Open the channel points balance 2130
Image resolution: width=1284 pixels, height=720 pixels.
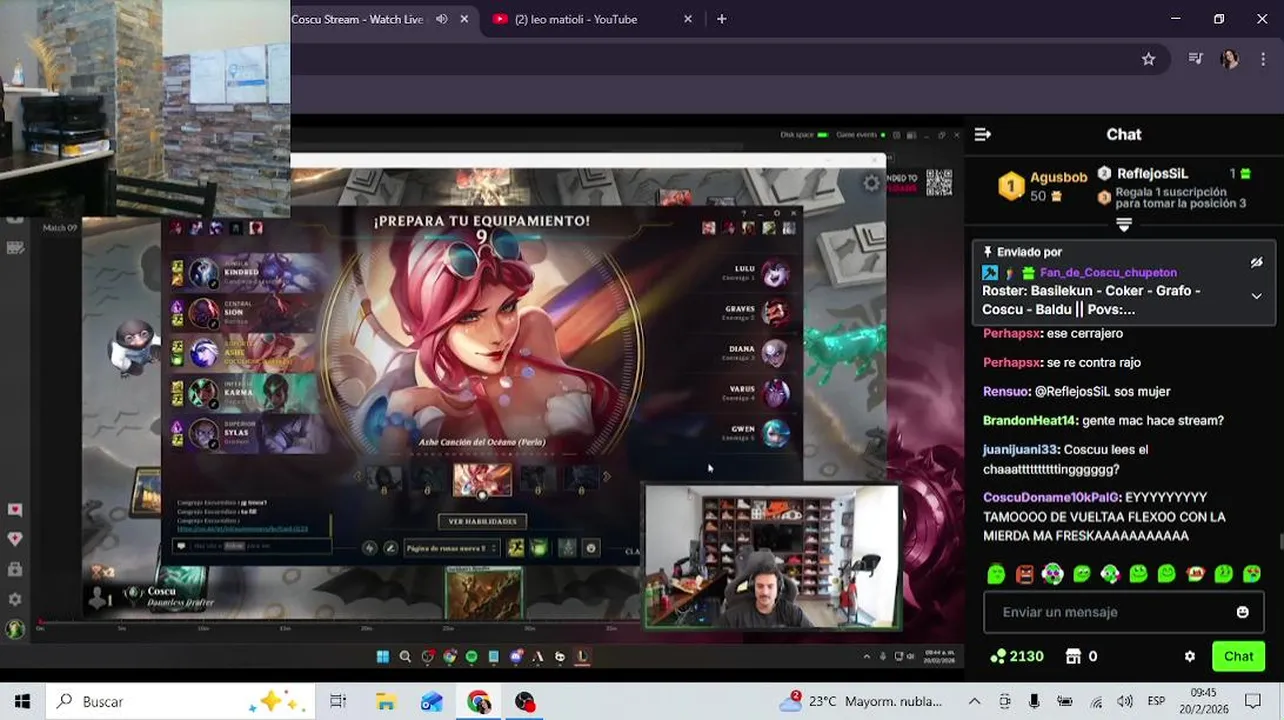coord(1017,656)
